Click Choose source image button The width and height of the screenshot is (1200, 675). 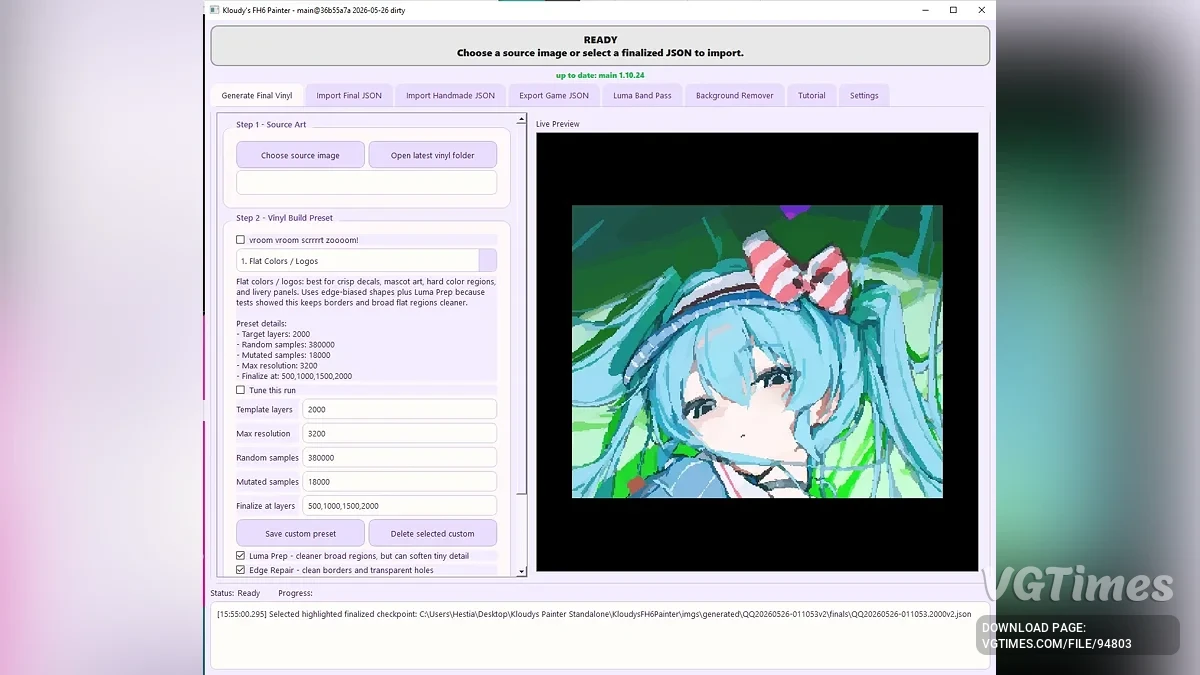(x=300, y=155)
